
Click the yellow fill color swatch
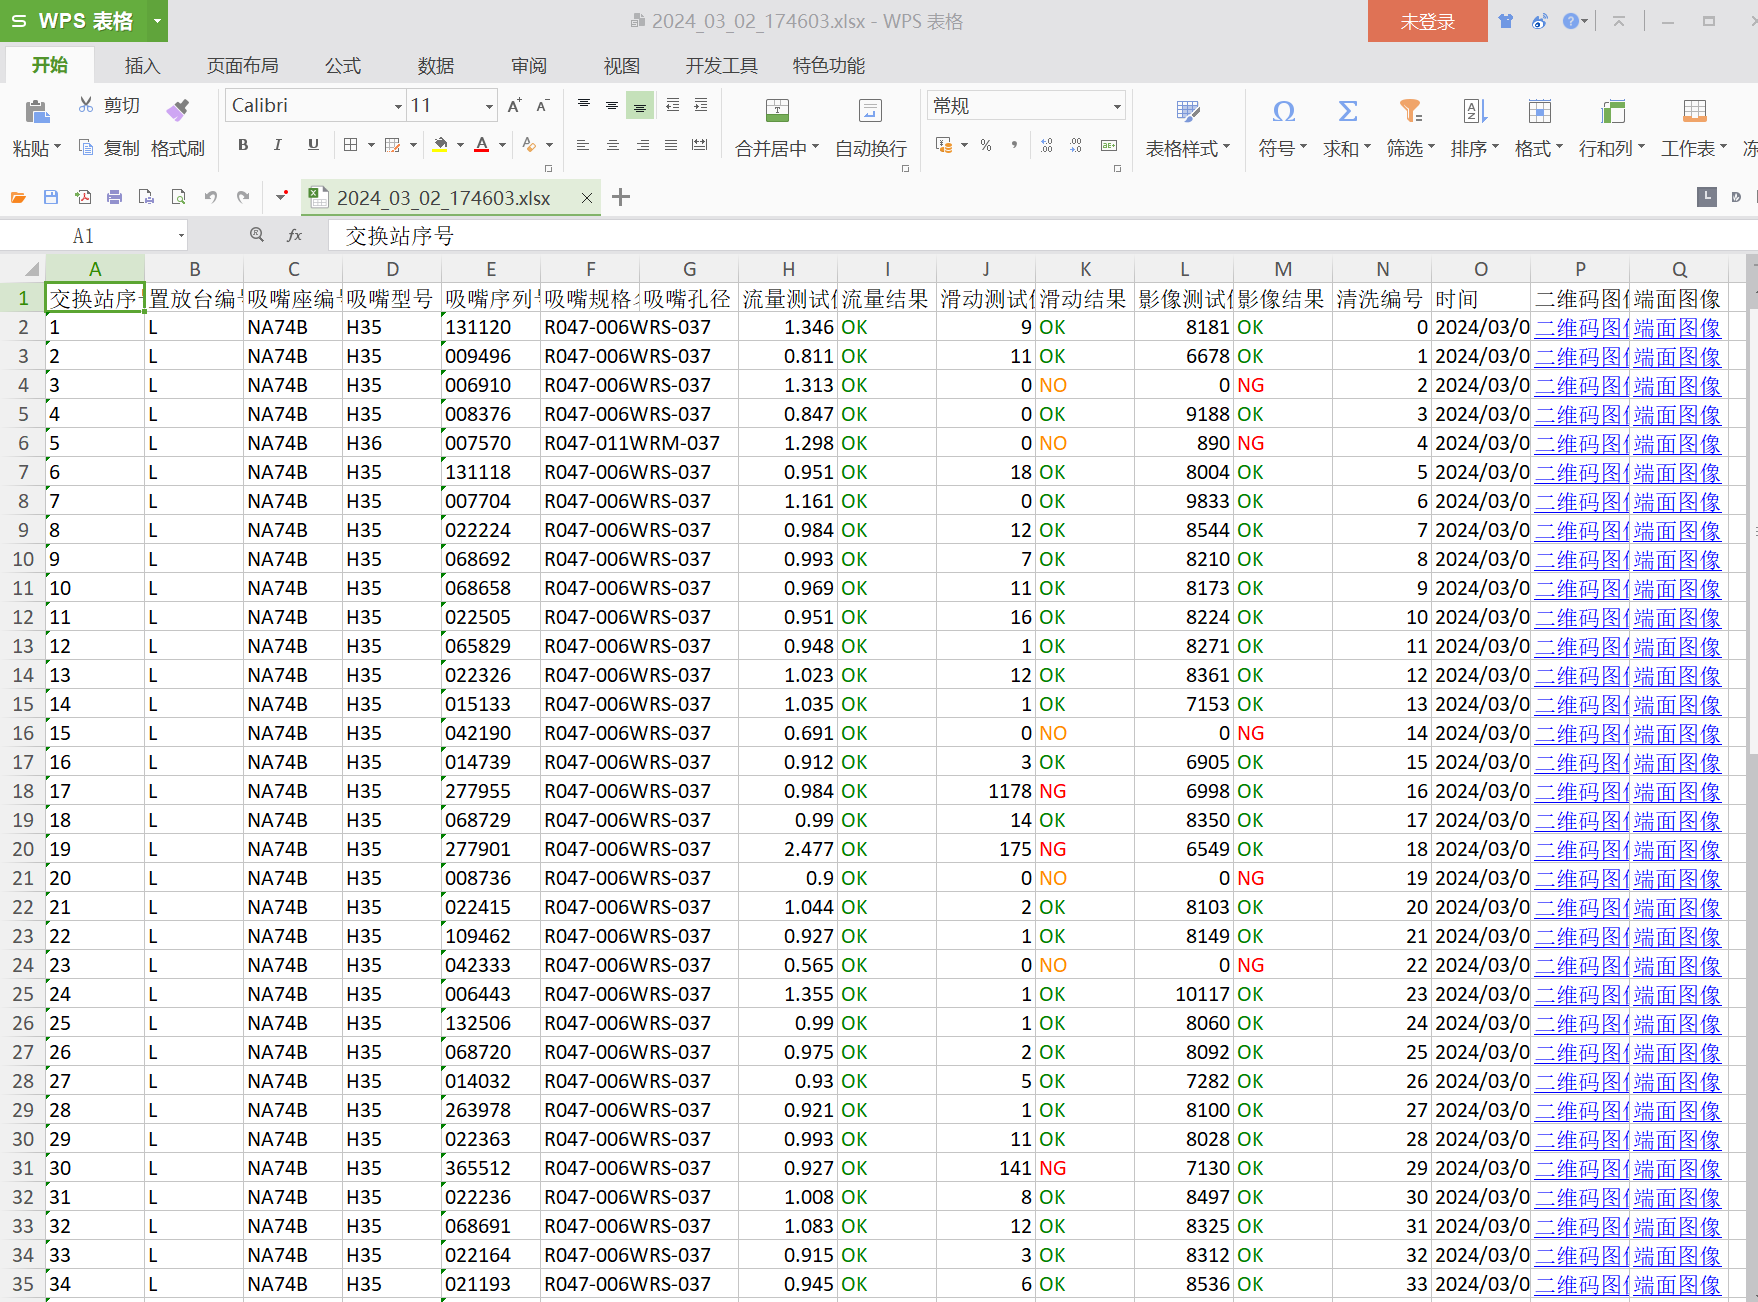(440, 145)
